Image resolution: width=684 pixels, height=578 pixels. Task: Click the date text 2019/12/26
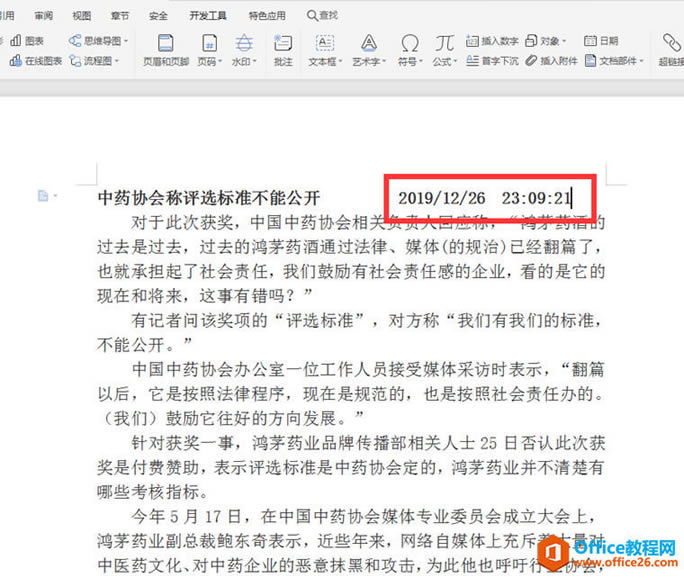441,198
